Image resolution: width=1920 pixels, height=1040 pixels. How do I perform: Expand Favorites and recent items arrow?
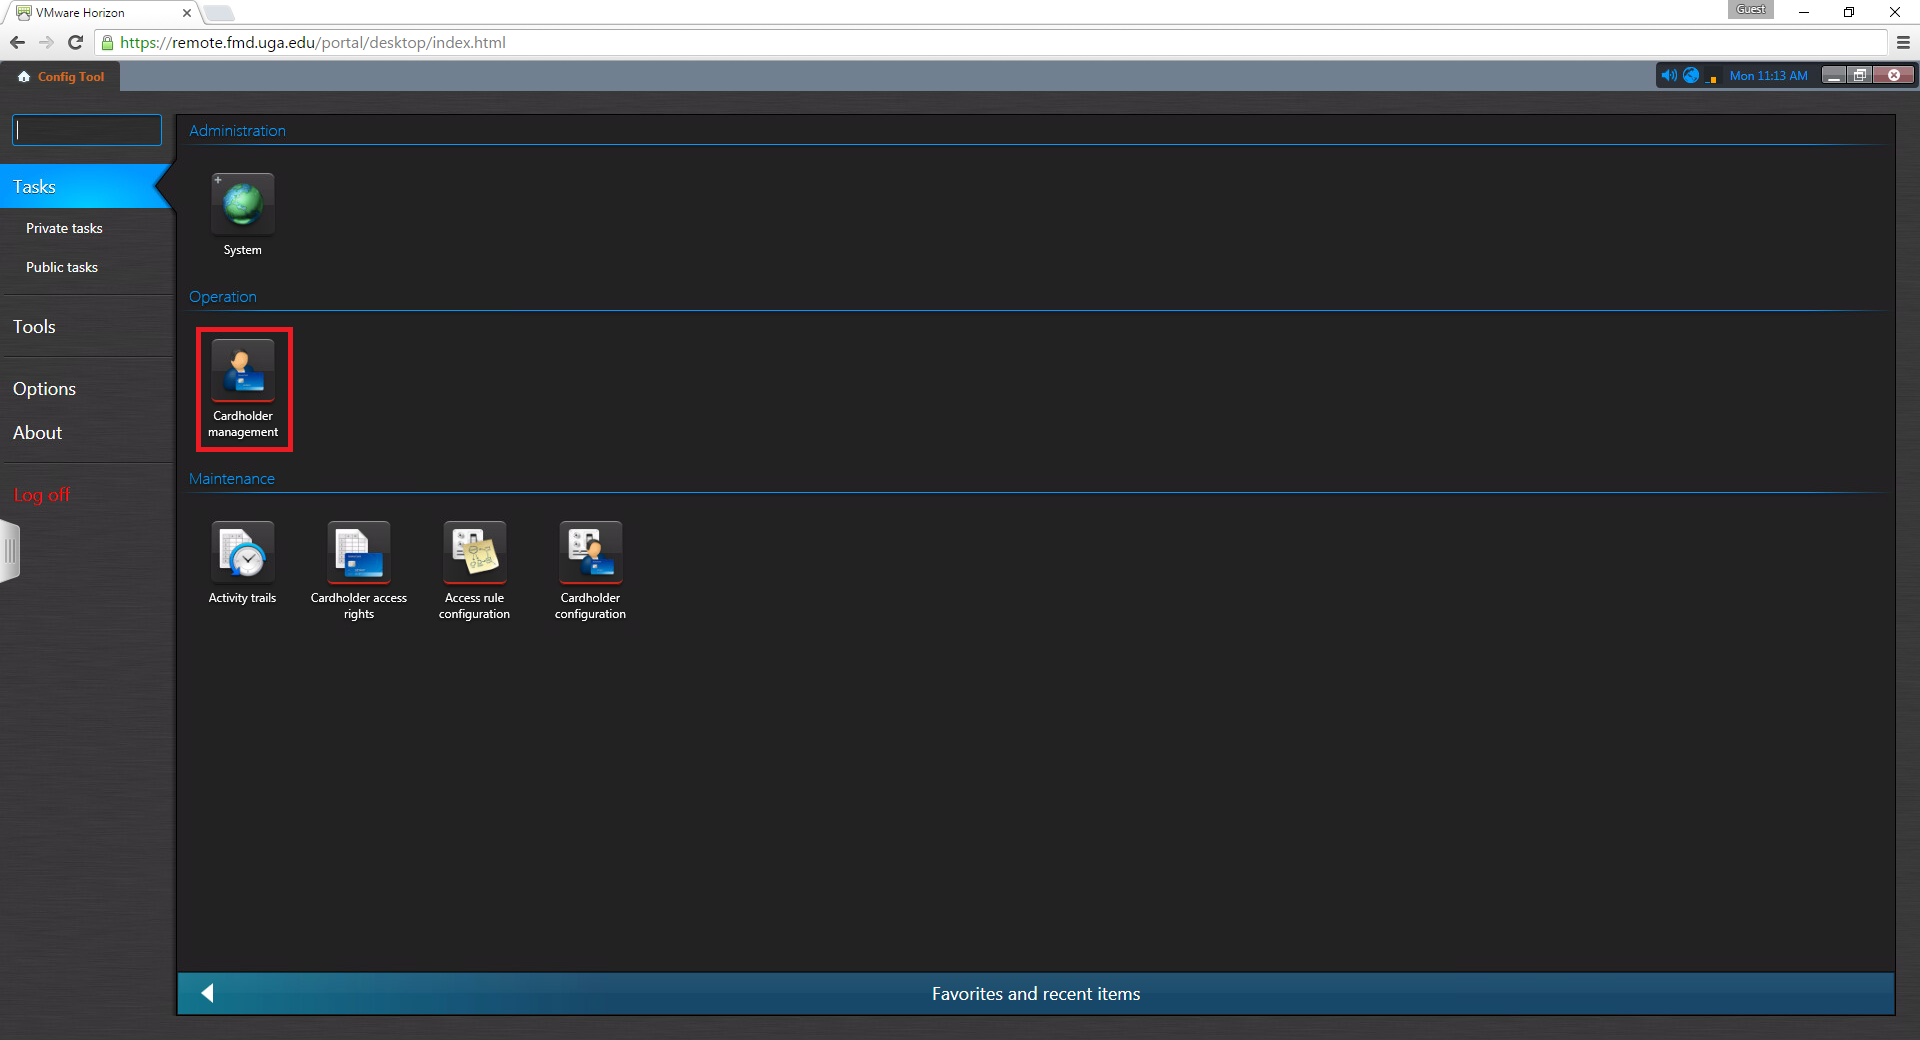click(207, 993)
